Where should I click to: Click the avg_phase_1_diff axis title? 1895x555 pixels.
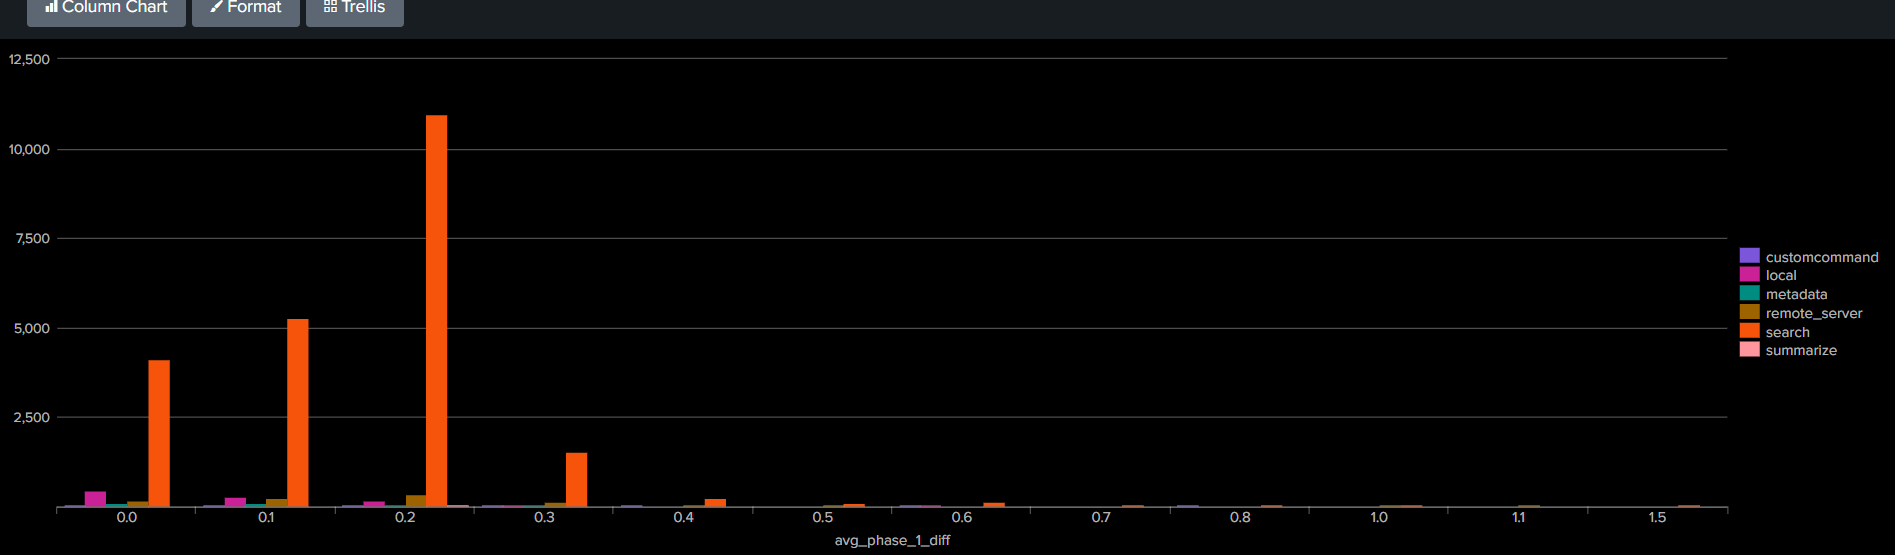892,540
